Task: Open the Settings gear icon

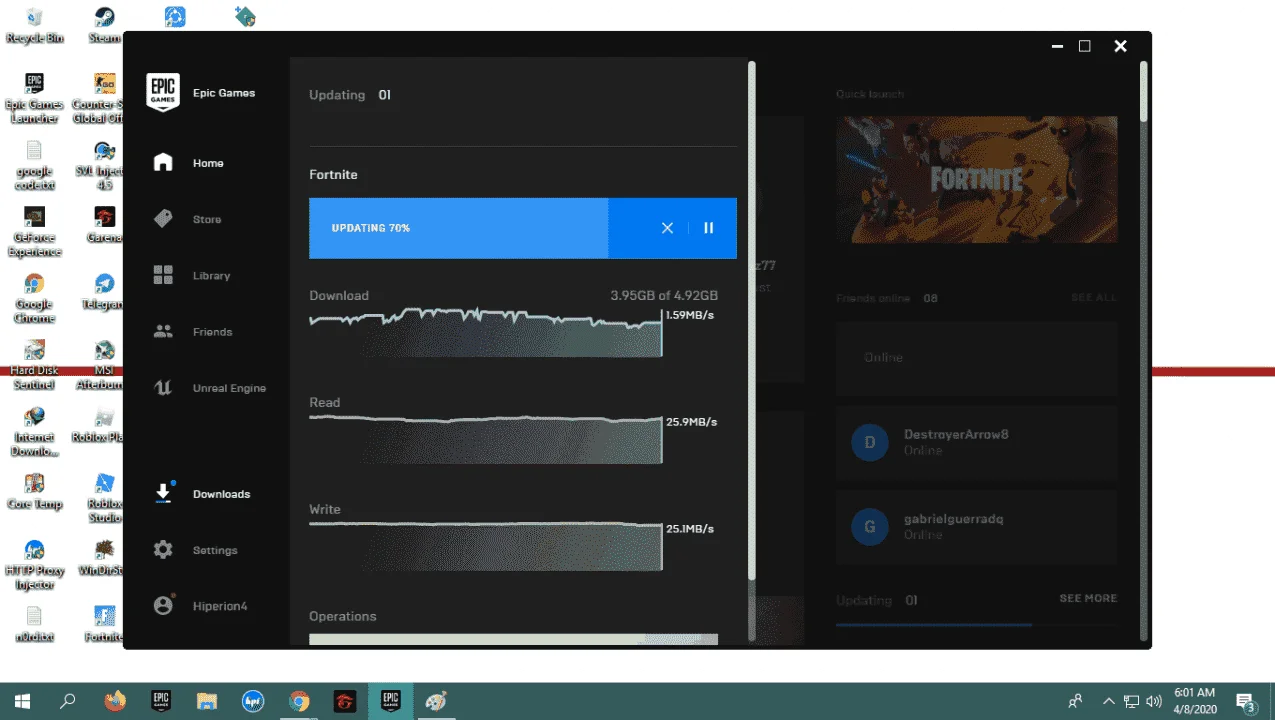Action: point(163,550)
